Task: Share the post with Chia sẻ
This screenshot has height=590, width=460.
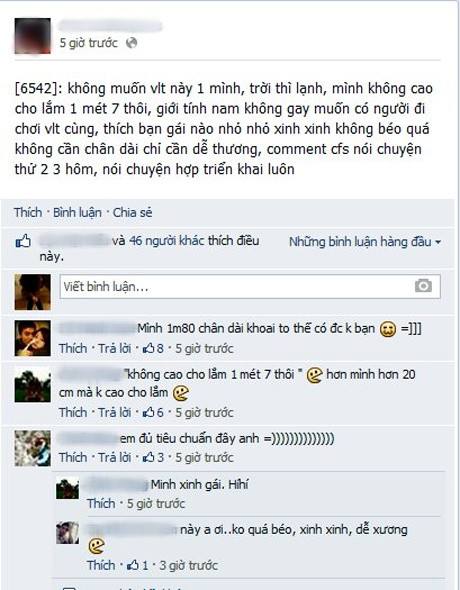Action: 132,213
